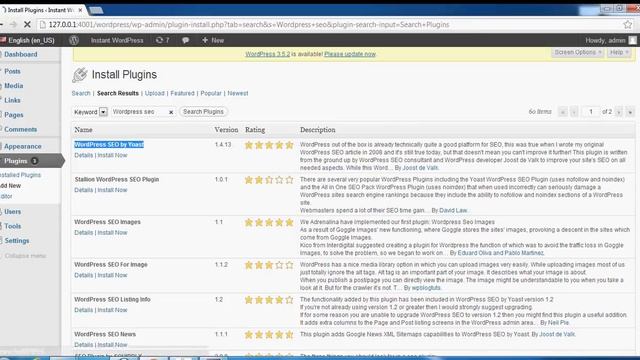This screenshot has height=360, width=640.
Task: Install Now for WordPress SEO by Yoast
Action: [112, 155]
